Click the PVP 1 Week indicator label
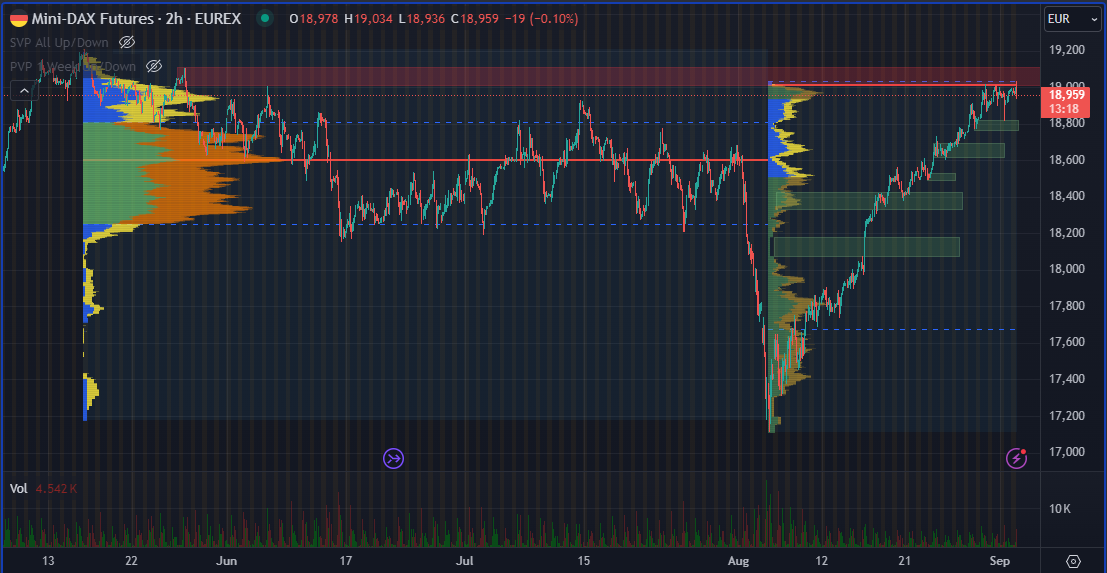The height and width of the screenshot is (573, 1107). click(73, 66)
